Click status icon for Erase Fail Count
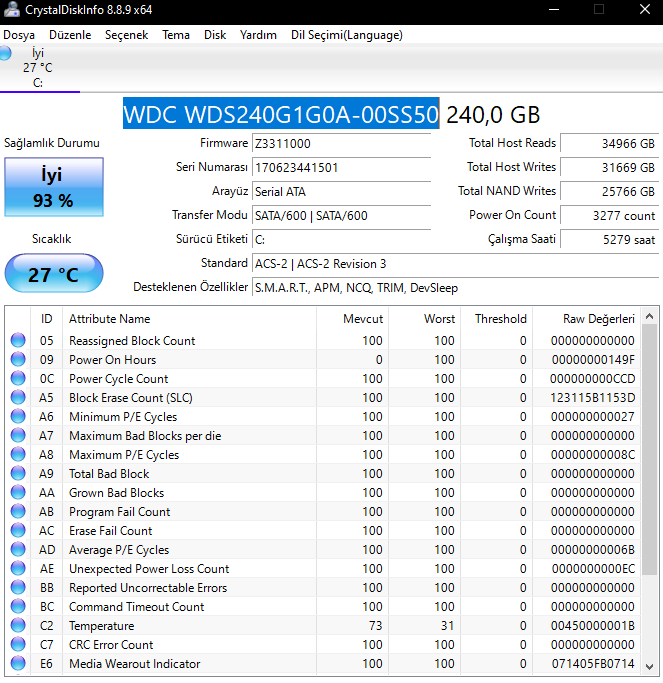 click(x=18, y=531)
